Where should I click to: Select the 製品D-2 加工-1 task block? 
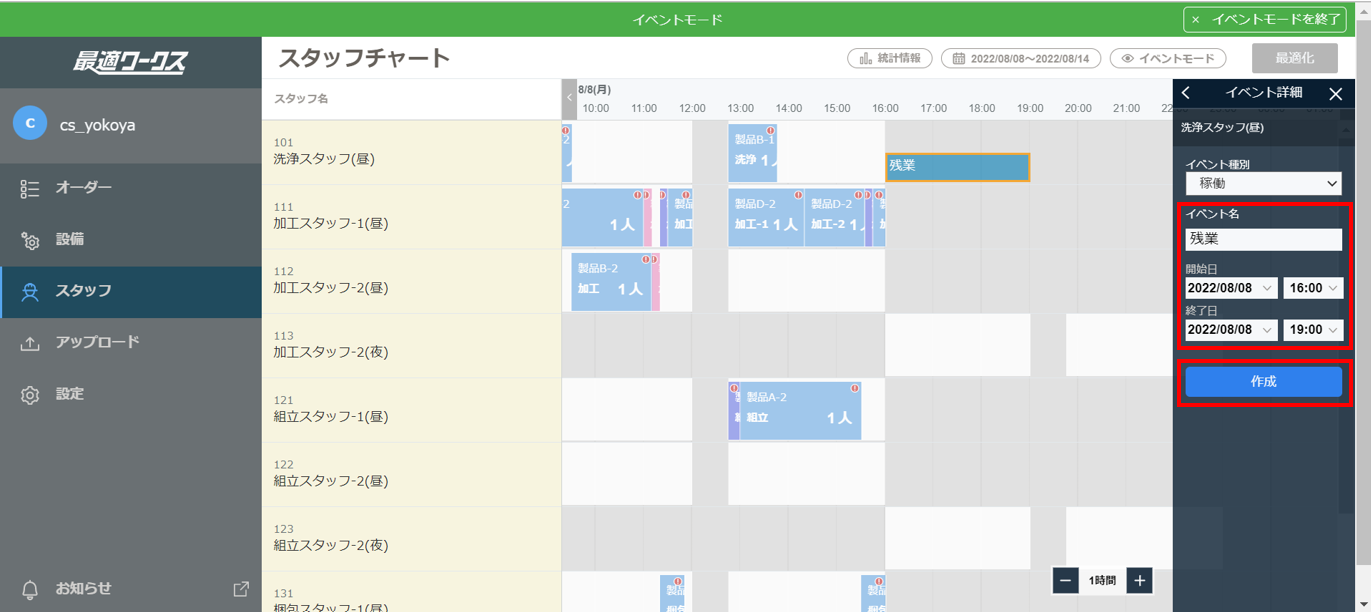coord(766,218)
